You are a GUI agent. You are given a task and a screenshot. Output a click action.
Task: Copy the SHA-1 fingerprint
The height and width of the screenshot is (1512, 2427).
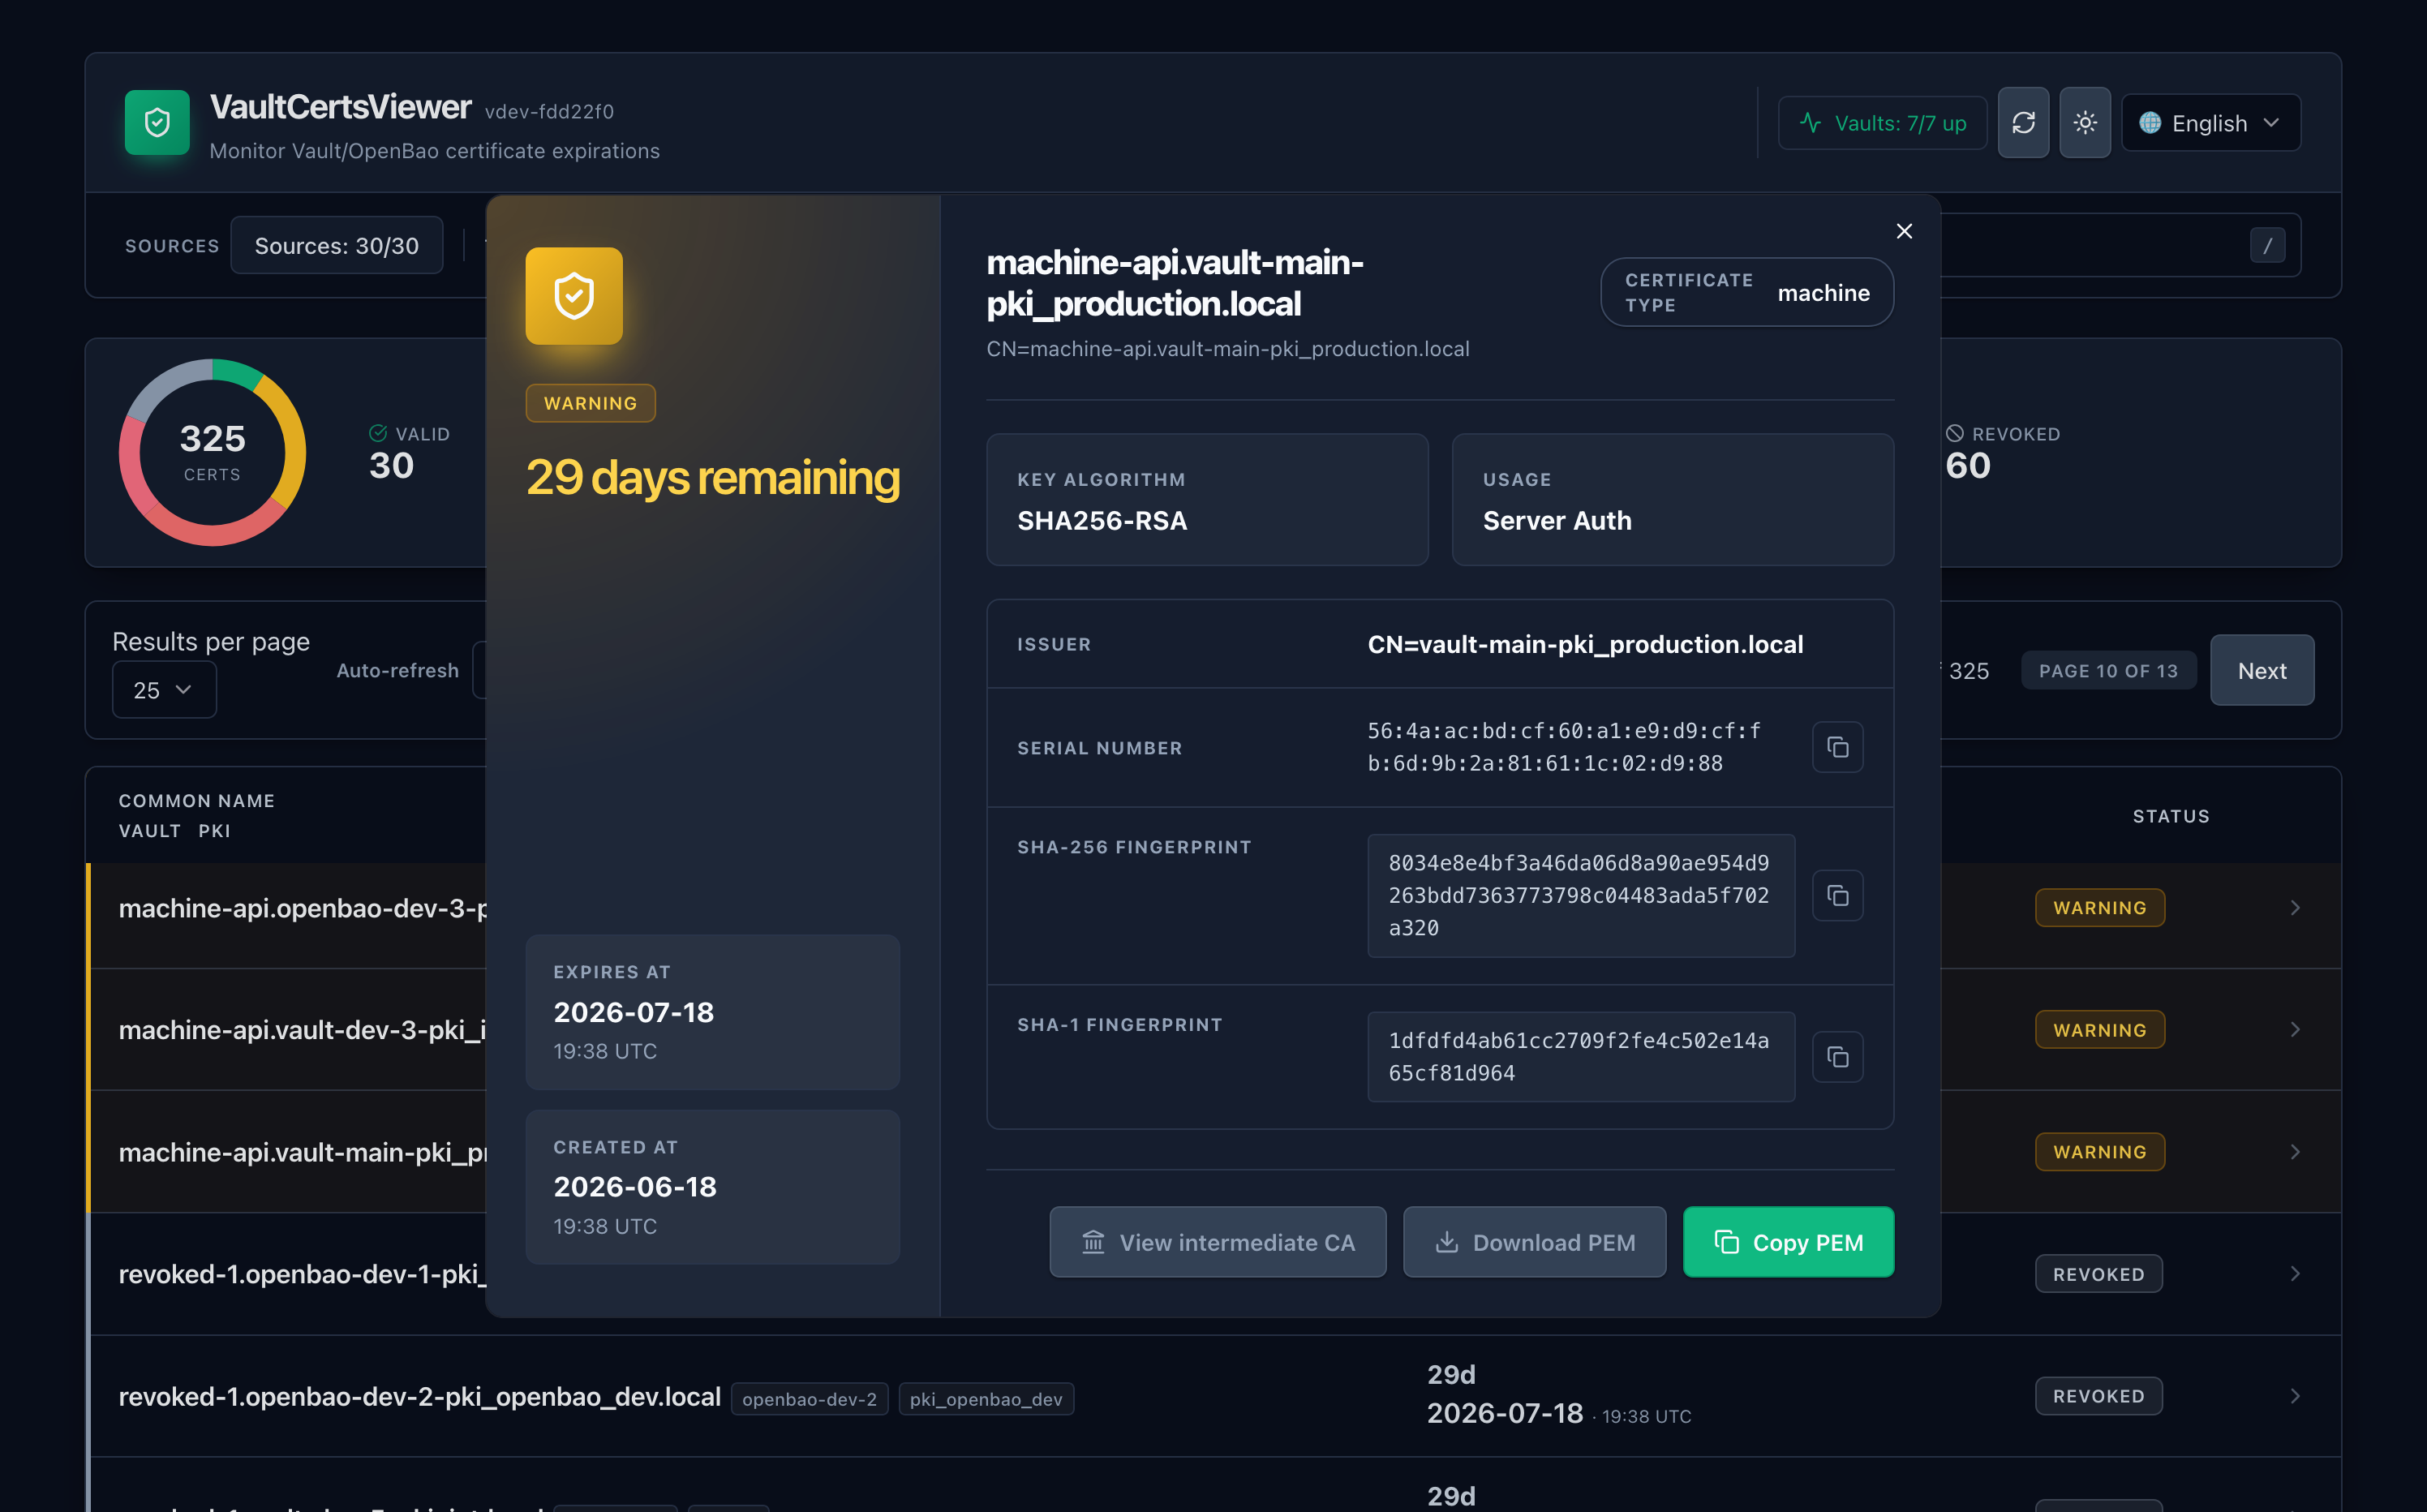[1837, 1057]
